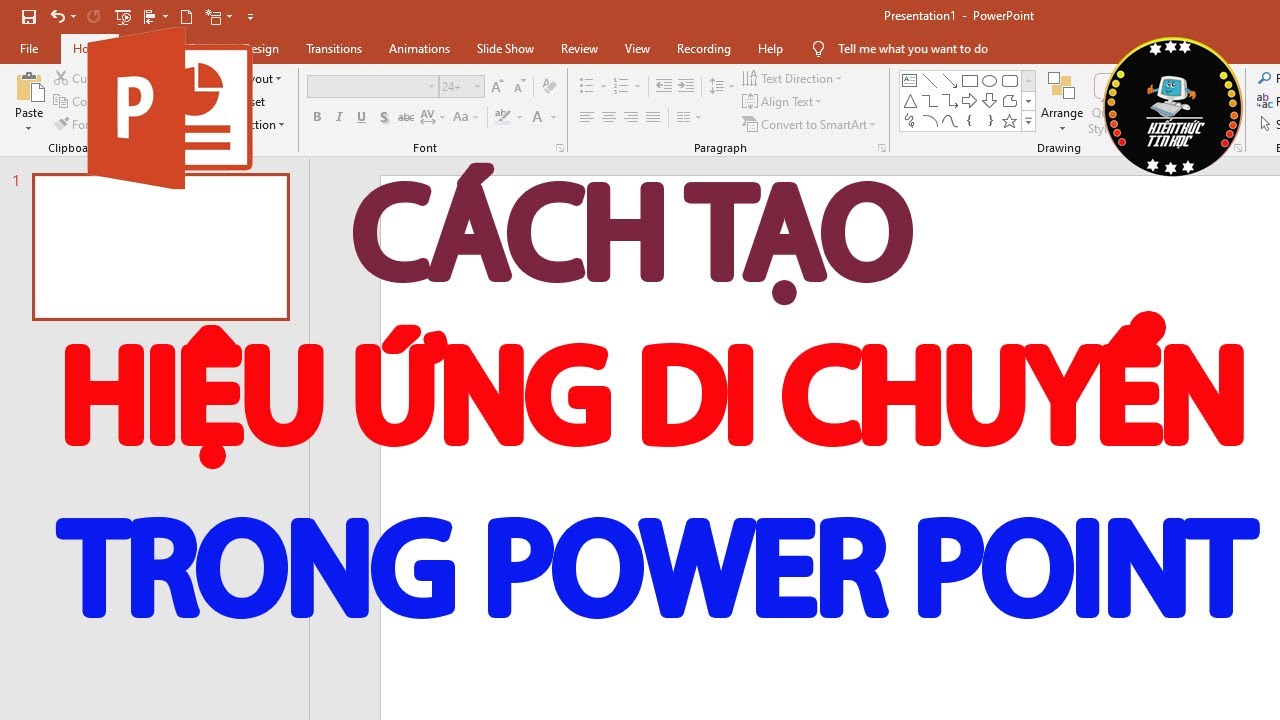The image size is (1280, 720).
Task: Select the 5-point Star shape
Action: tap(1010, 121)
